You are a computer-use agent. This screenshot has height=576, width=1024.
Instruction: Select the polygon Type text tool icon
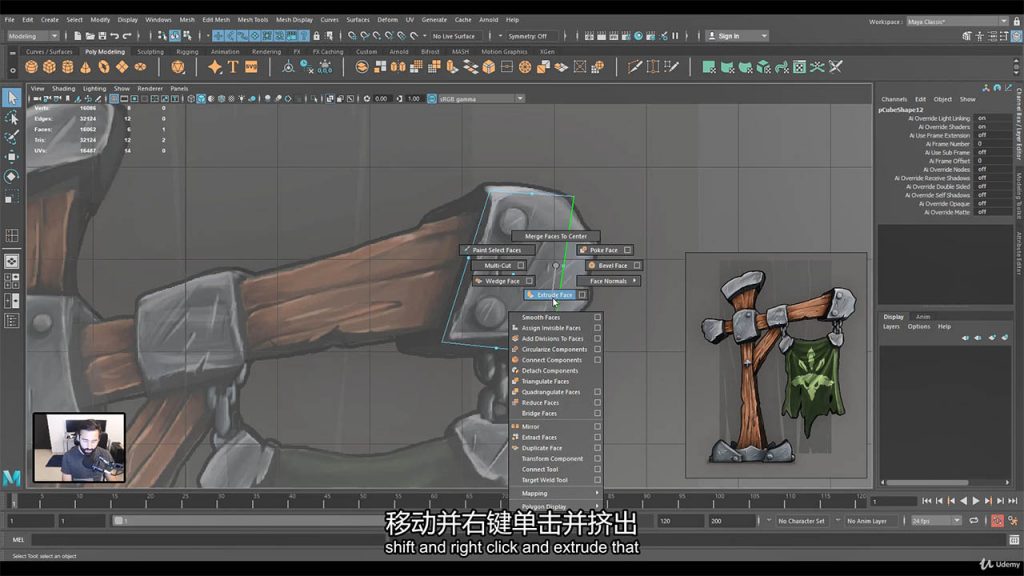click(x=233, y=67)
